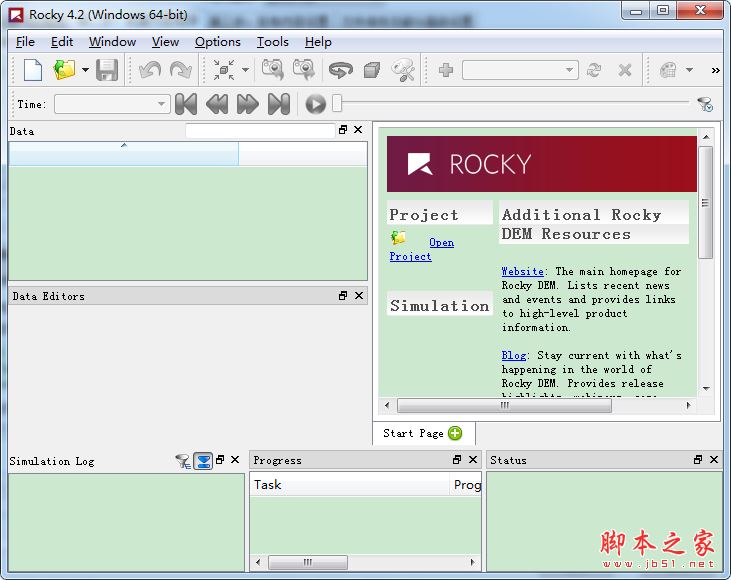
Task: Open the Help menu
Action: coord(318,42)
